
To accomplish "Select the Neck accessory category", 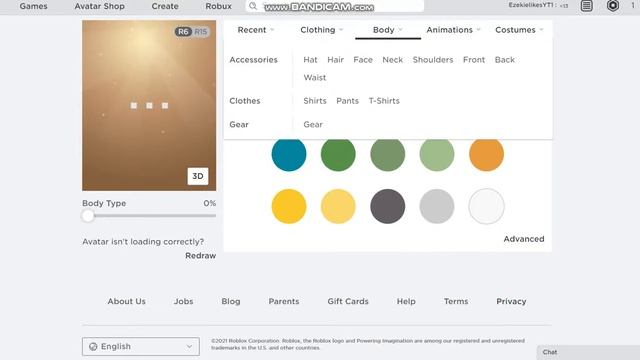I will pyautogui.click(x=393, y=60).
